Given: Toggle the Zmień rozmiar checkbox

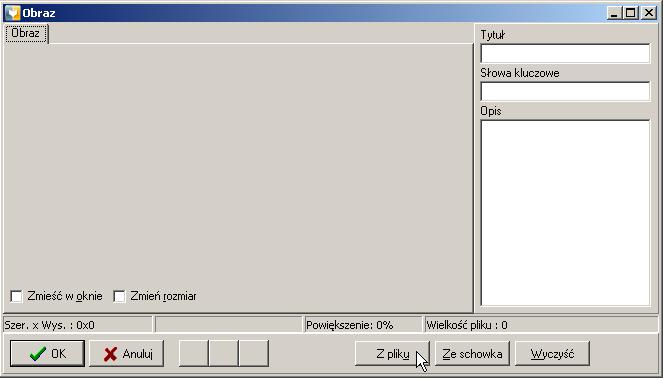Looking at the screenshot, I should click(119, 296).
